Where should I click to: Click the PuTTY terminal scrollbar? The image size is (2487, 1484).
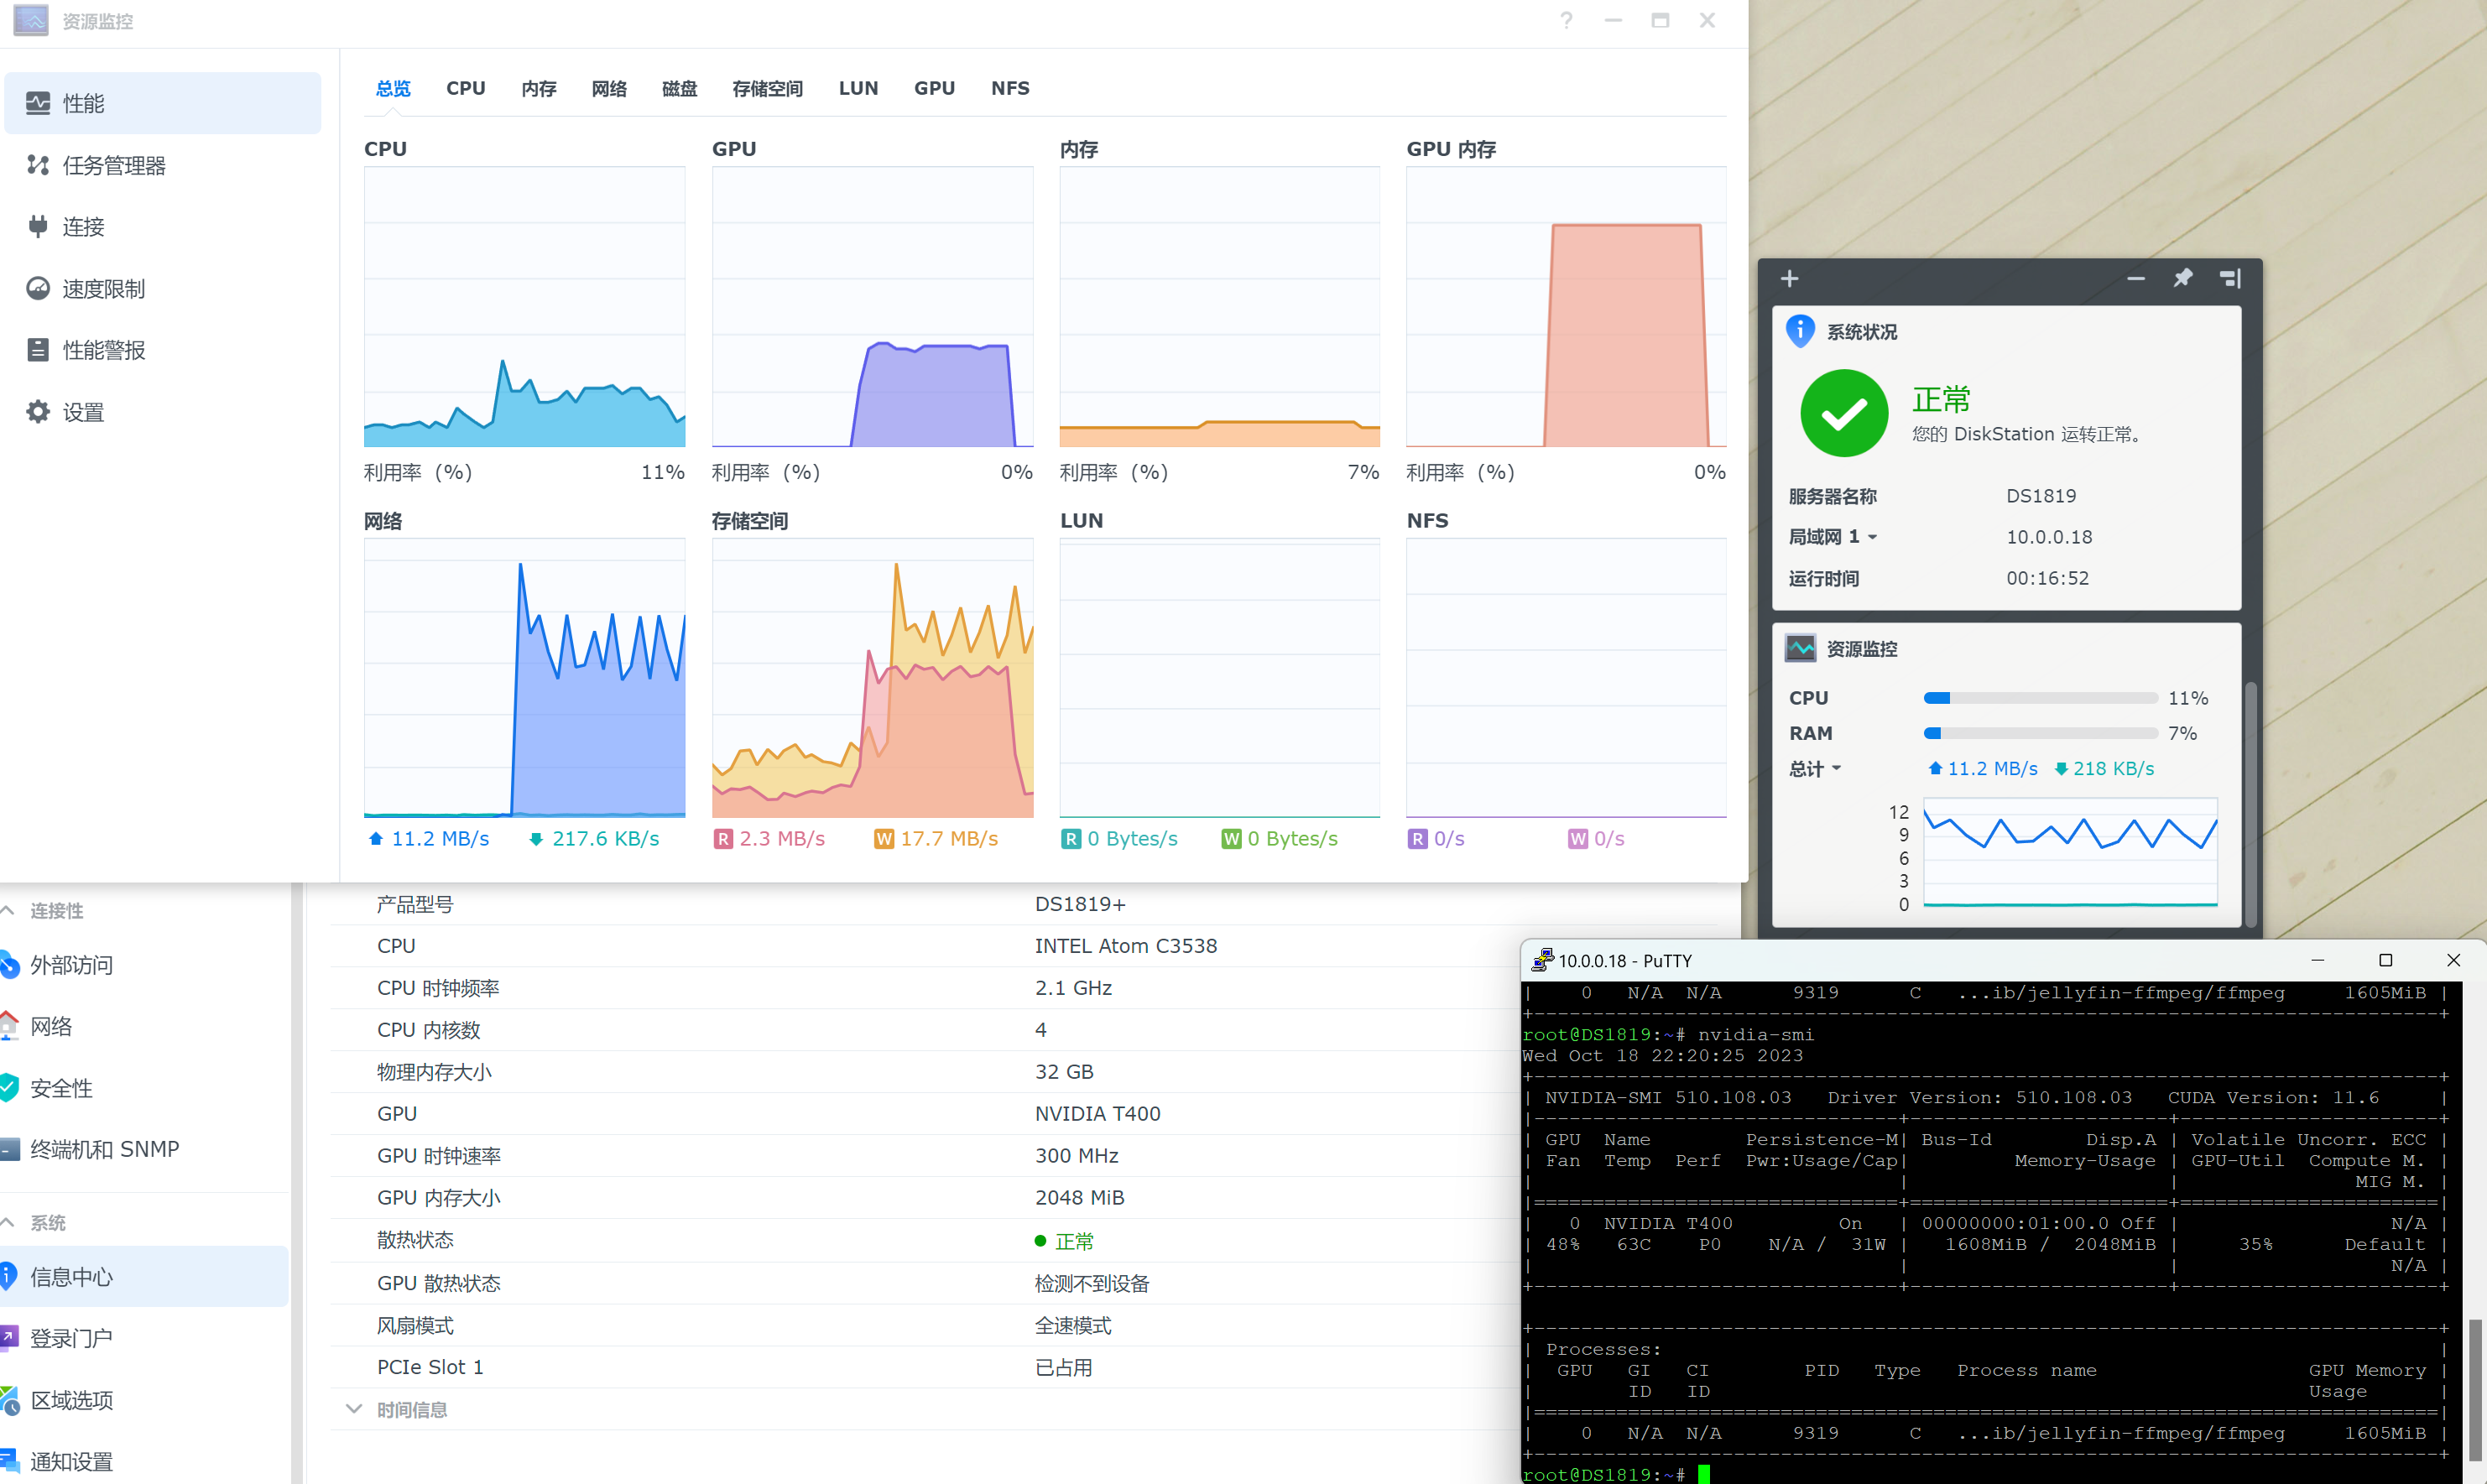2474,1389
